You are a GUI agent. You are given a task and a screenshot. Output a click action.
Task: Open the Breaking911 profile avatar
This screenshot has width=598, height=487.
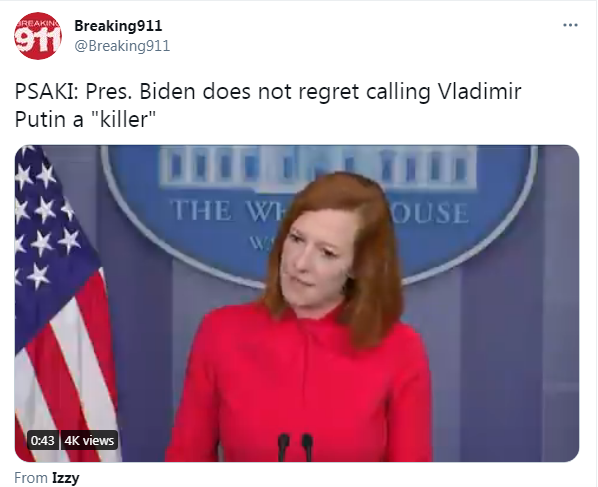tap(38, 35)
